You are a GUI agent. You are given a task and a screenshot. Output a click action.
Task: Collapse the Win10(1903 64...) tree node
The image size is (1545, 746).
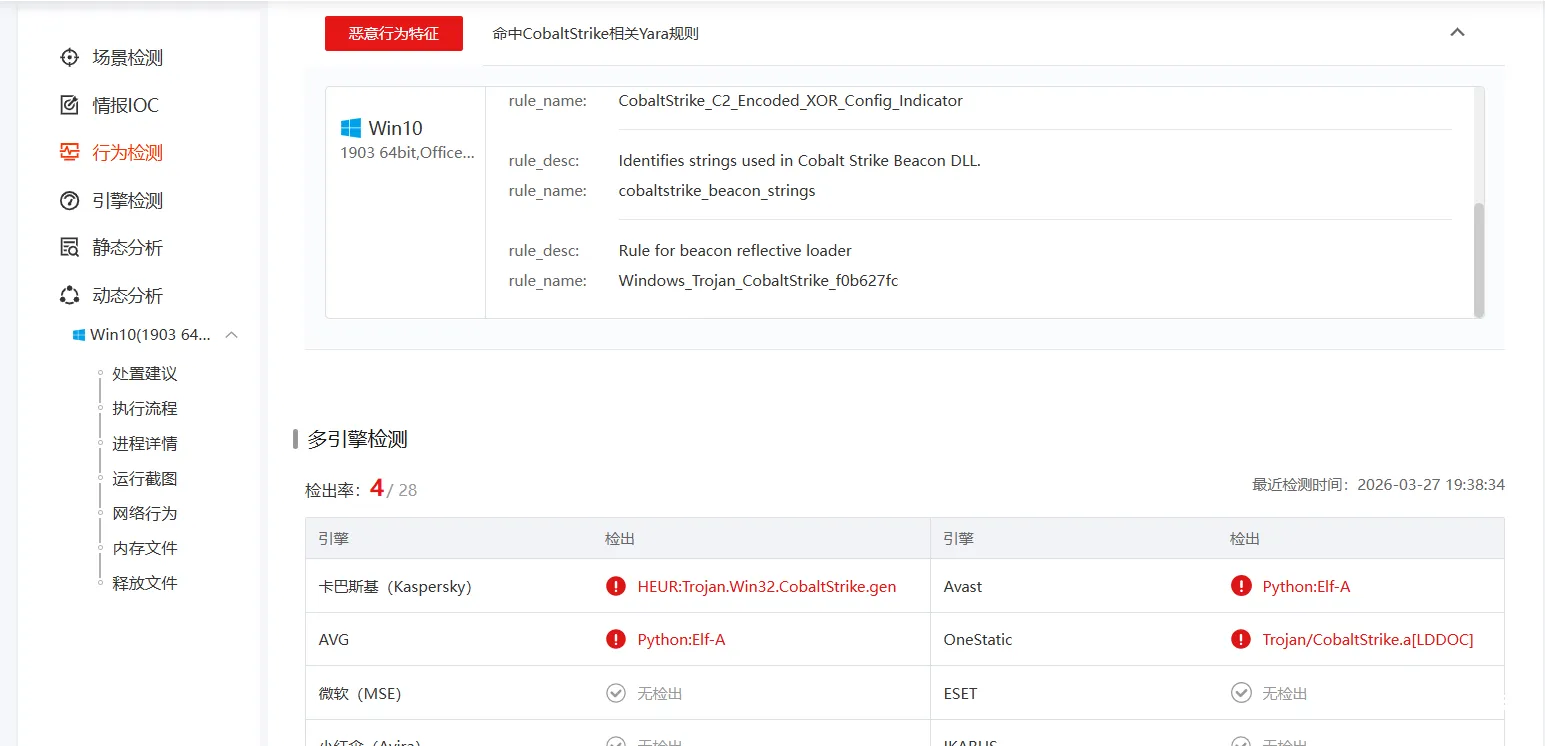tap(231, 335)
